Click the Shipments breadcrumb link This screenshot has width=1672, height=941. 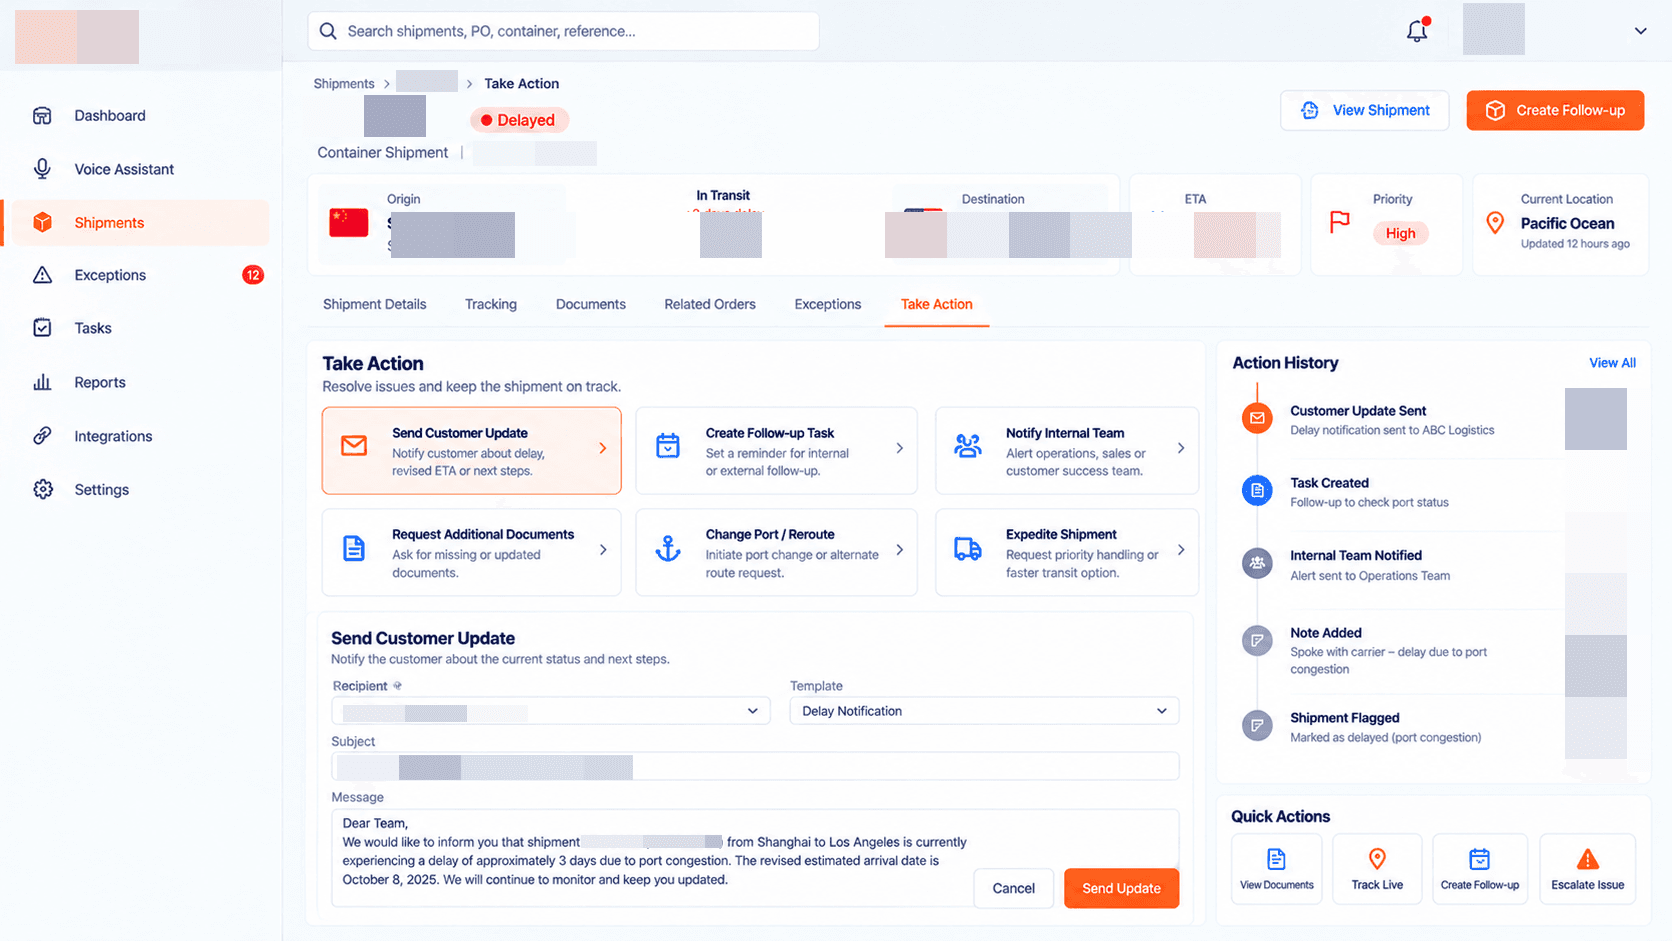pyautogui.click(x=344, y=84)
